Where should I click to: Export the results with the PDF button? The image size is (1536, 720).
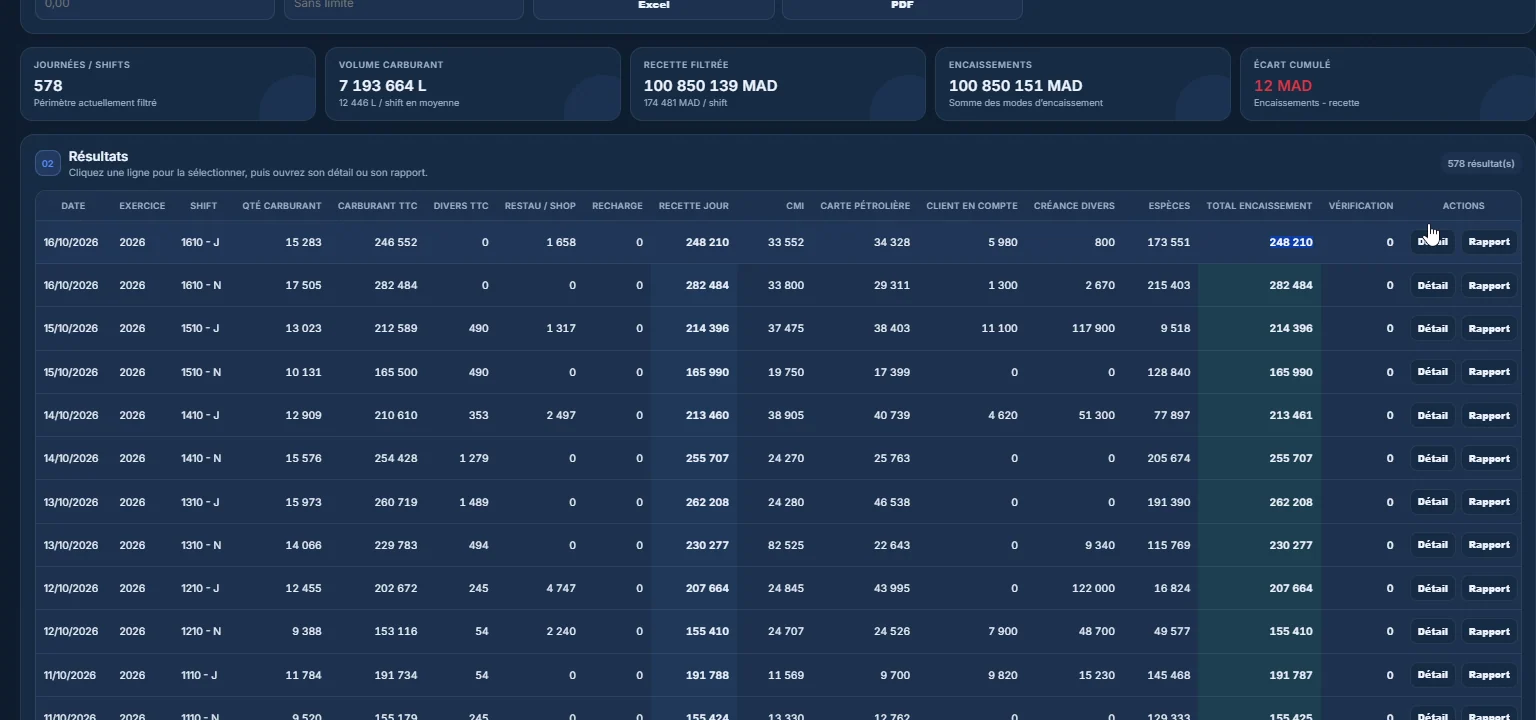pos(902,8)
